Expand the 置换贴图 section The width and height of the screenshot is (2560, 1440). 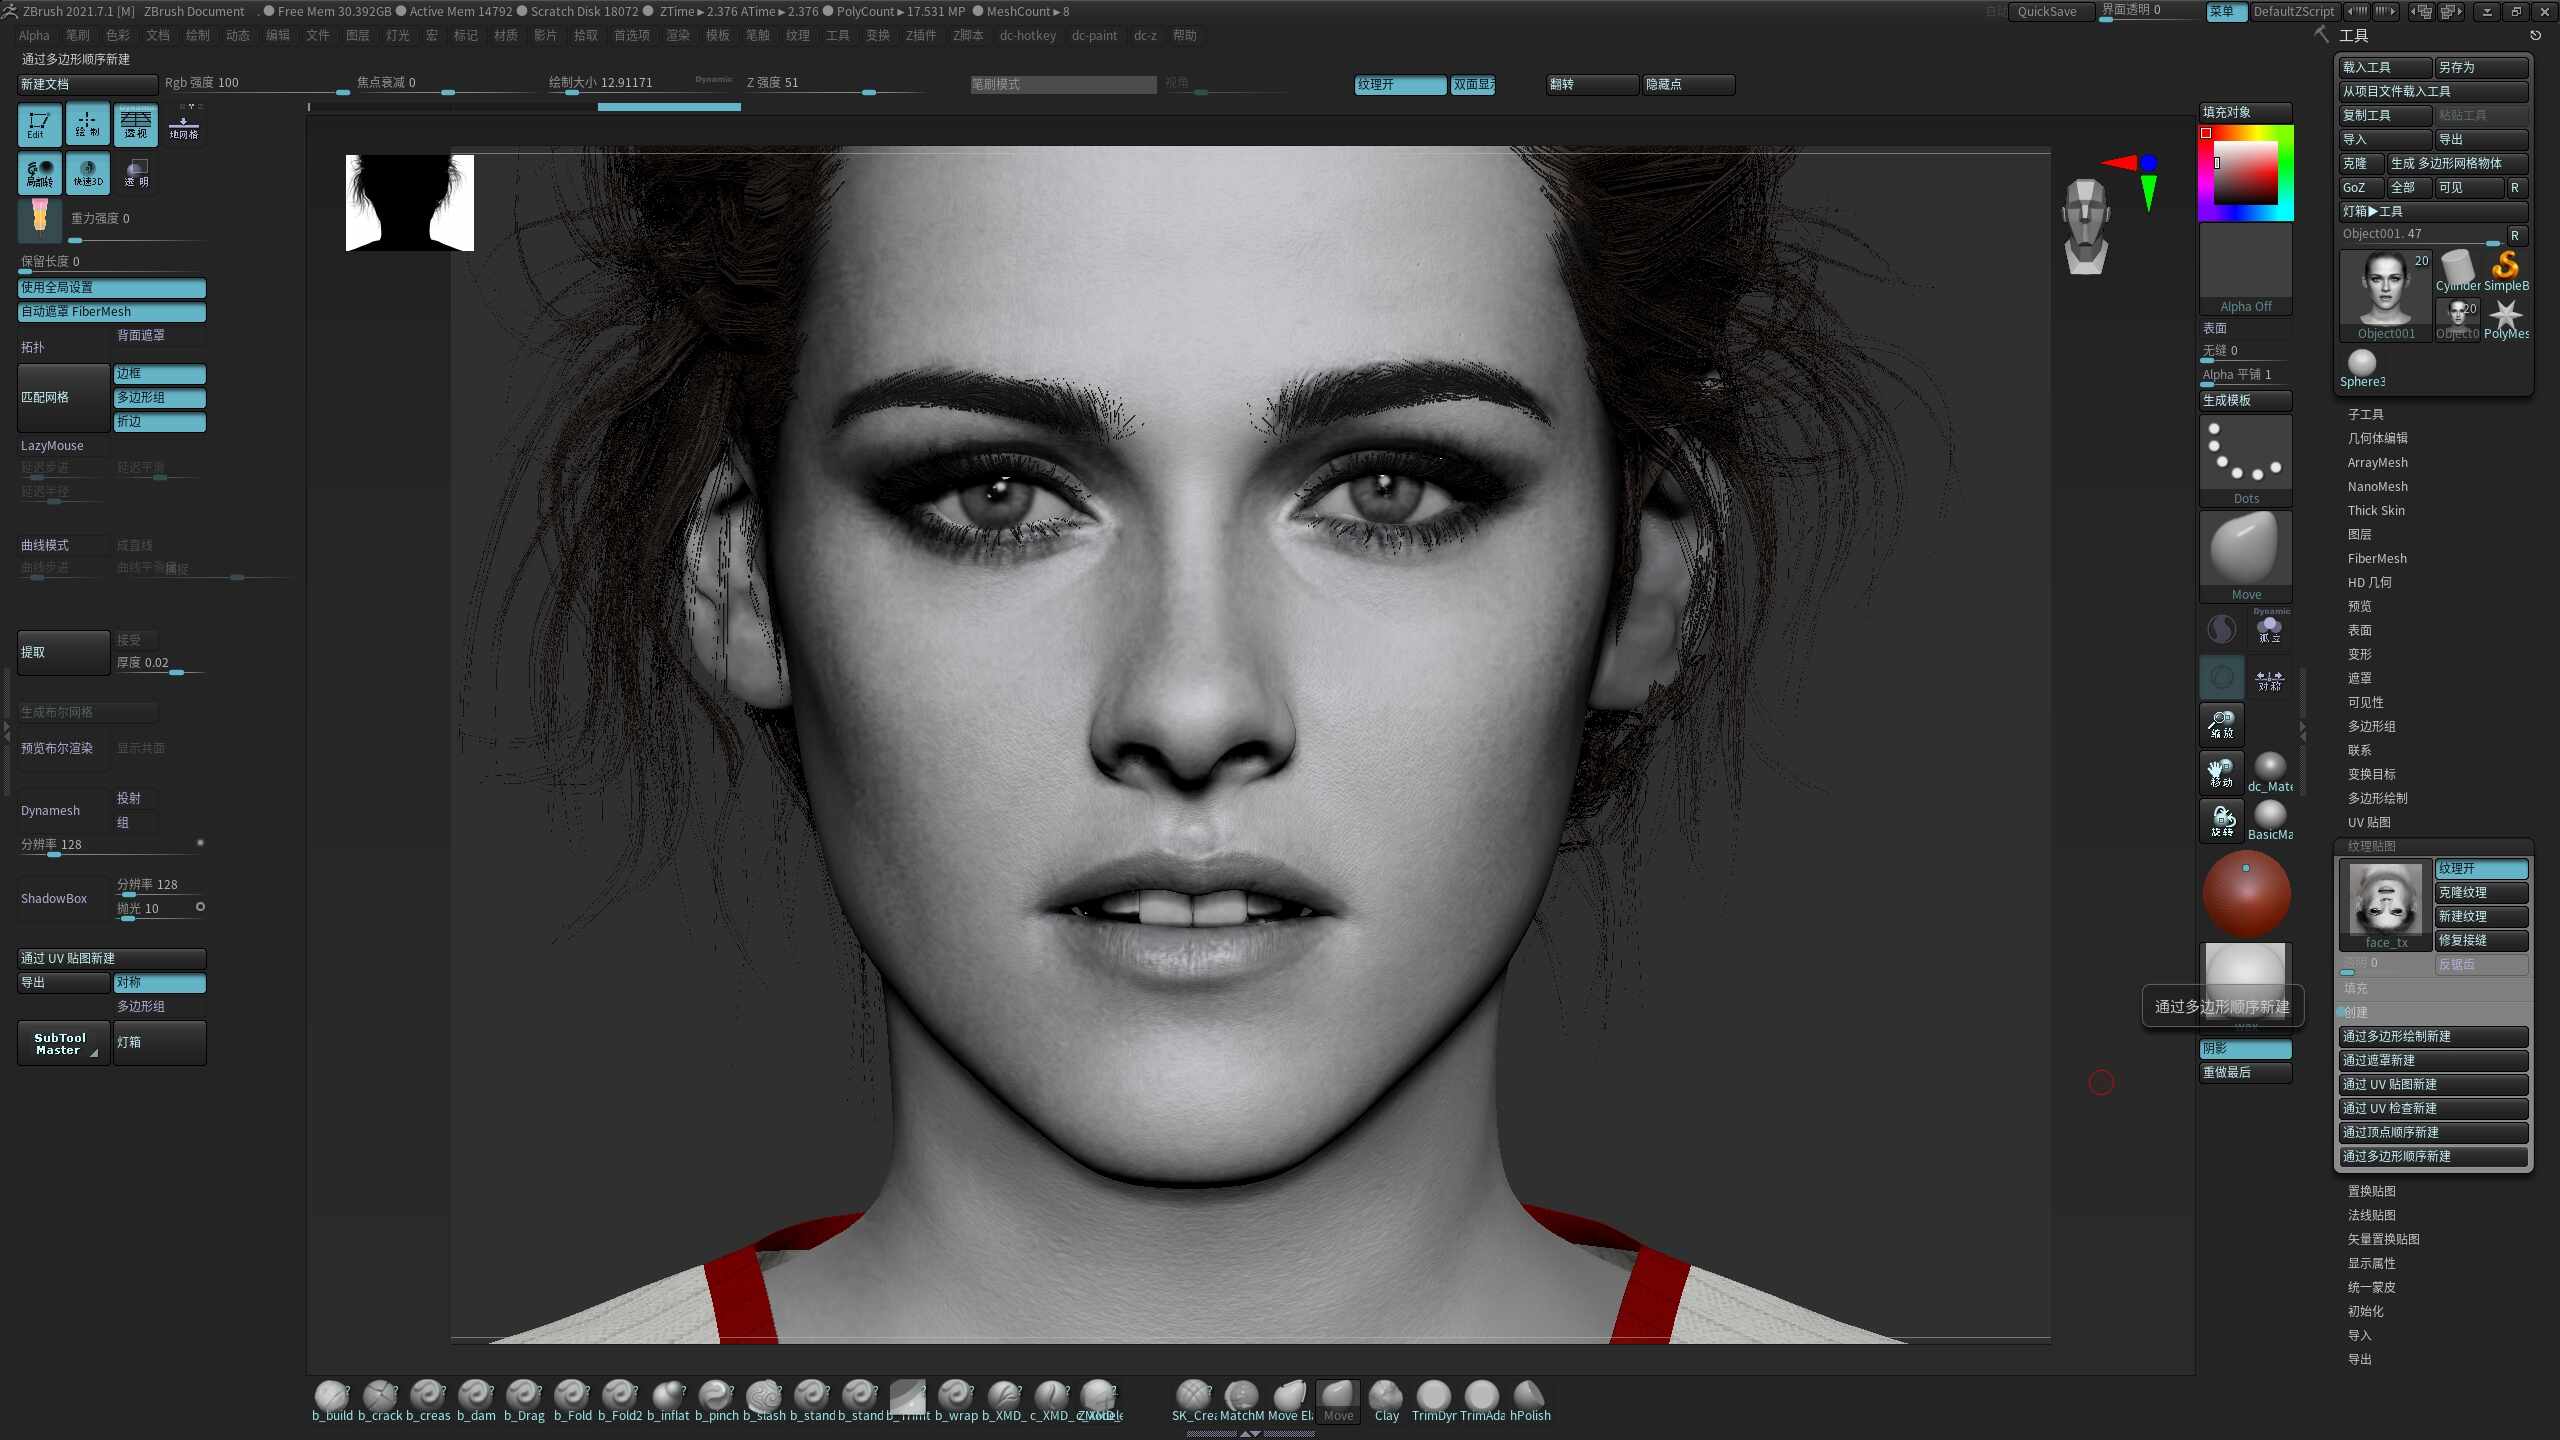2371,1192
